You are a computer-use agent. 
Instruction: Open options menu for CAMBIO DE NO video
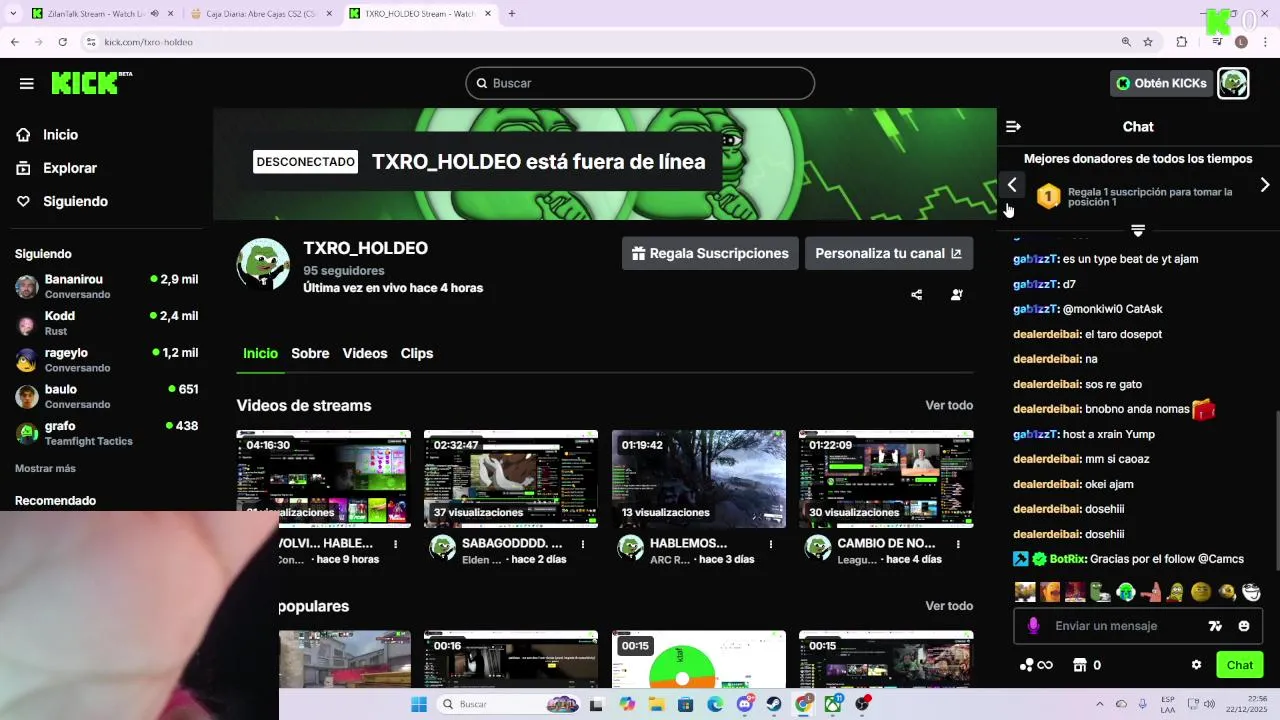pos(958,544)
